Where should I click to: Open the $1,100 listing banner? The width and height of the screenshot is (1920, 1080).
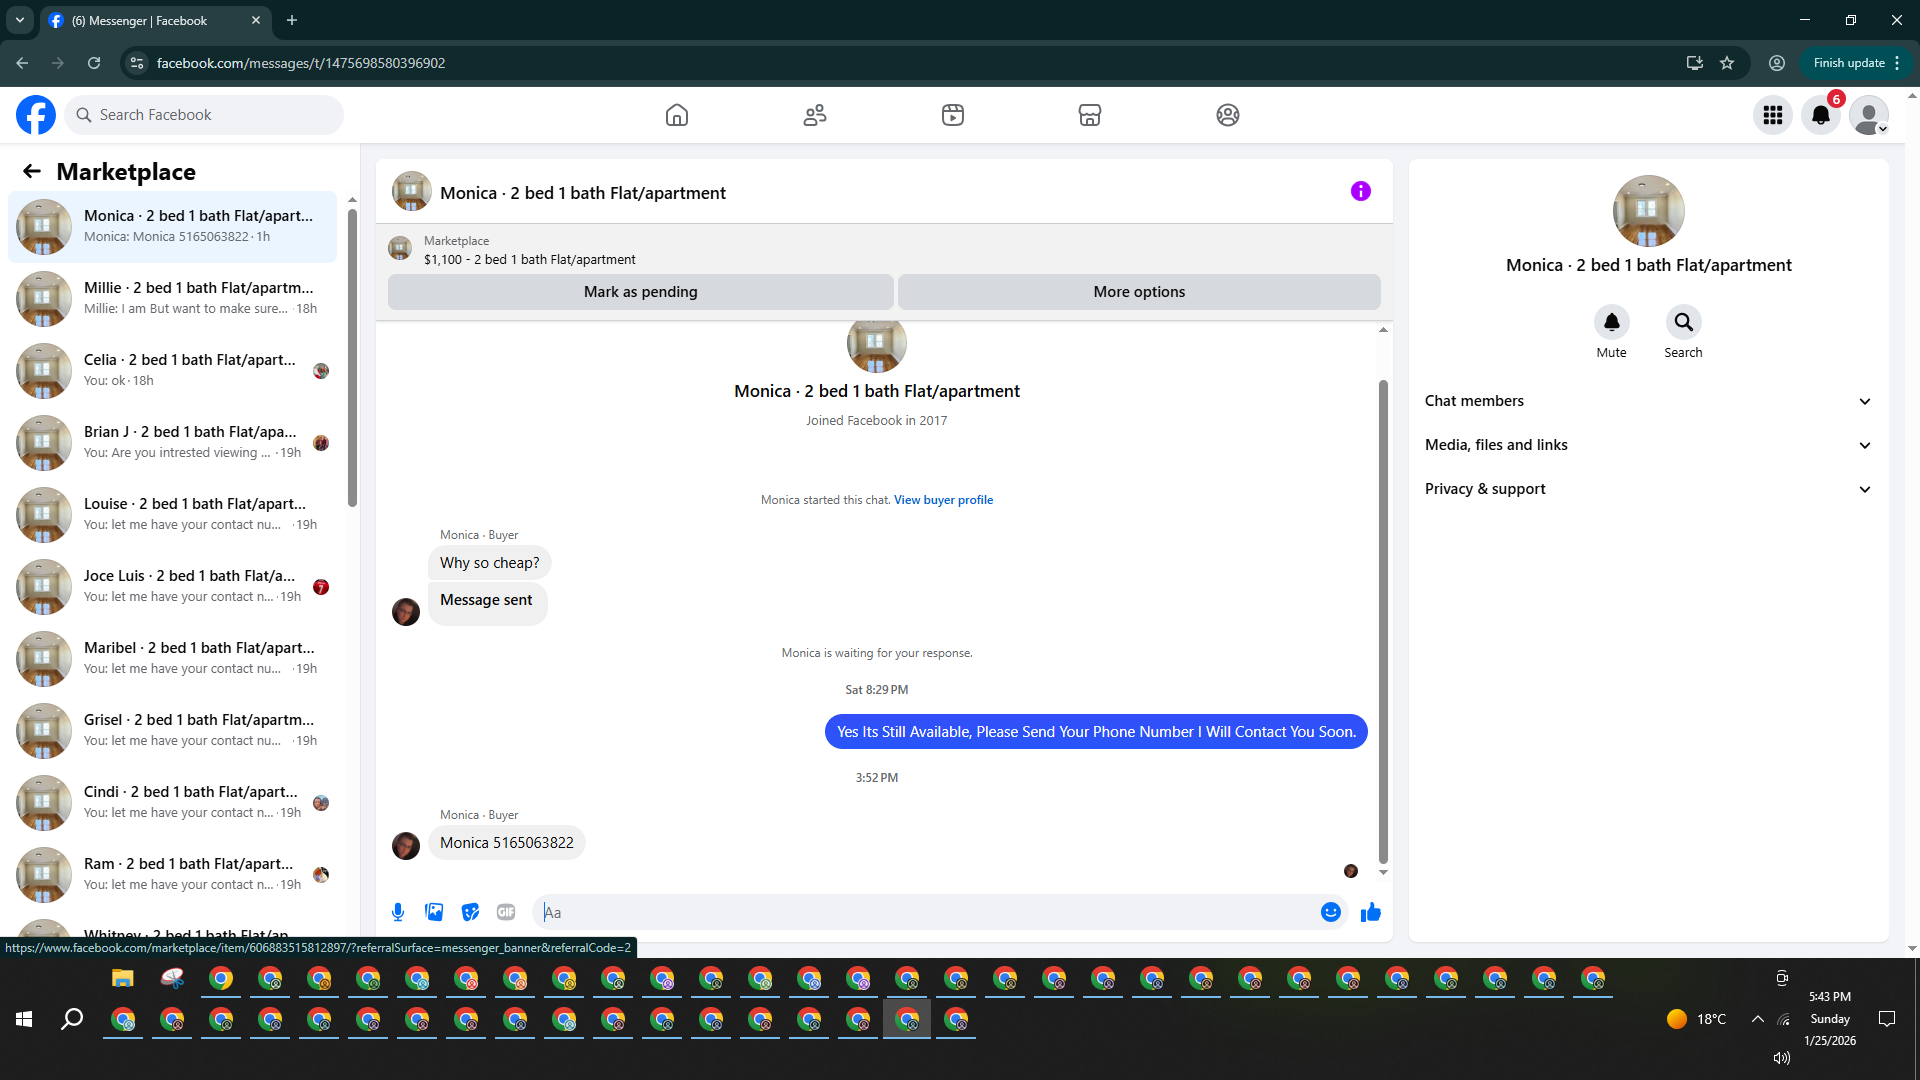[884, 250]
